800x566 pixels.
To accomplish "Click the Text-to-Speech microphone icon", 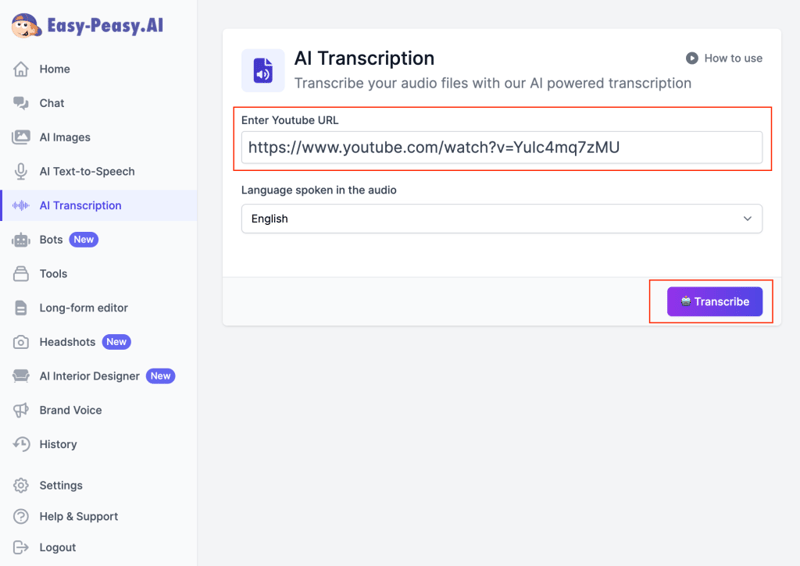I will tap(21, 171).
